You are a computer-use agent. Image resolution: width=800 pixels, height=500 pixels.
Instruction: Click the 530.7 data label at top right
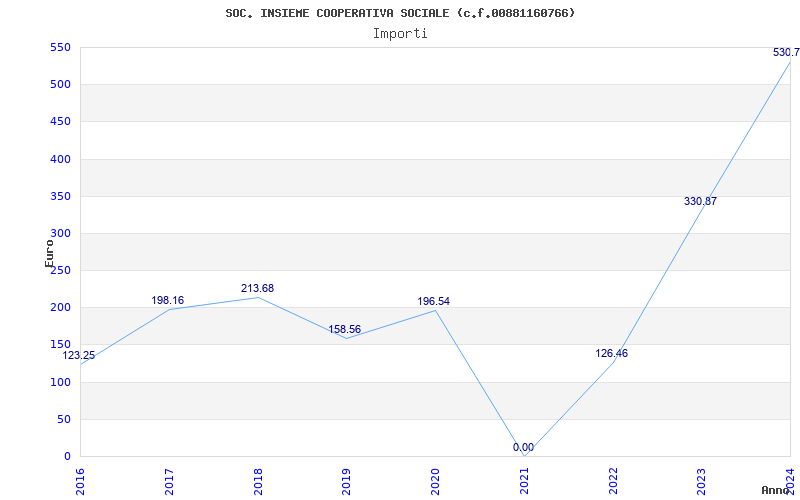point(786,53)
